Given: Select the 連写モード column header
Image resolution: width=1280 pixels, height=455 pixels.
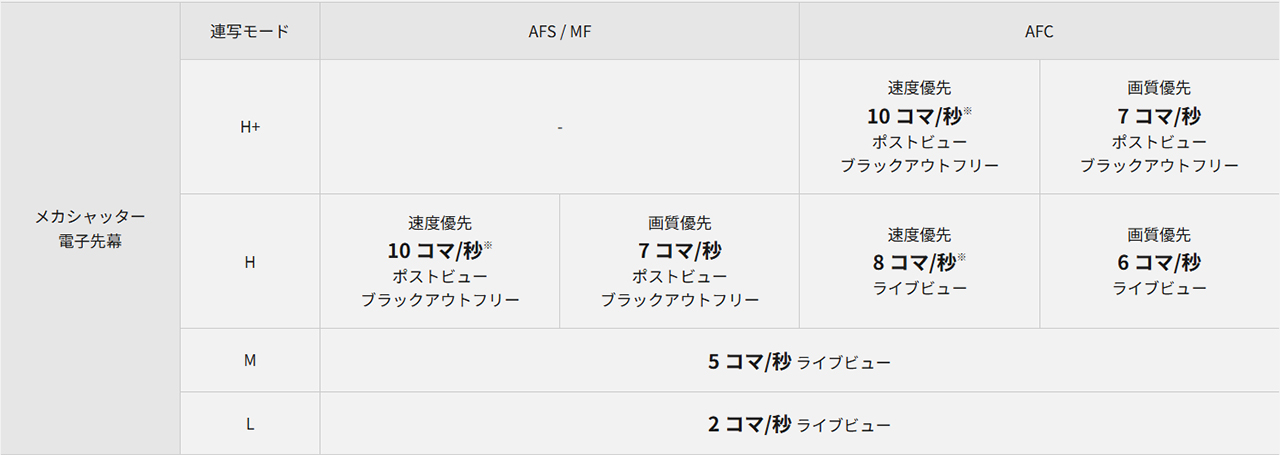Looking at the screenshot, I should click(250, 32).
